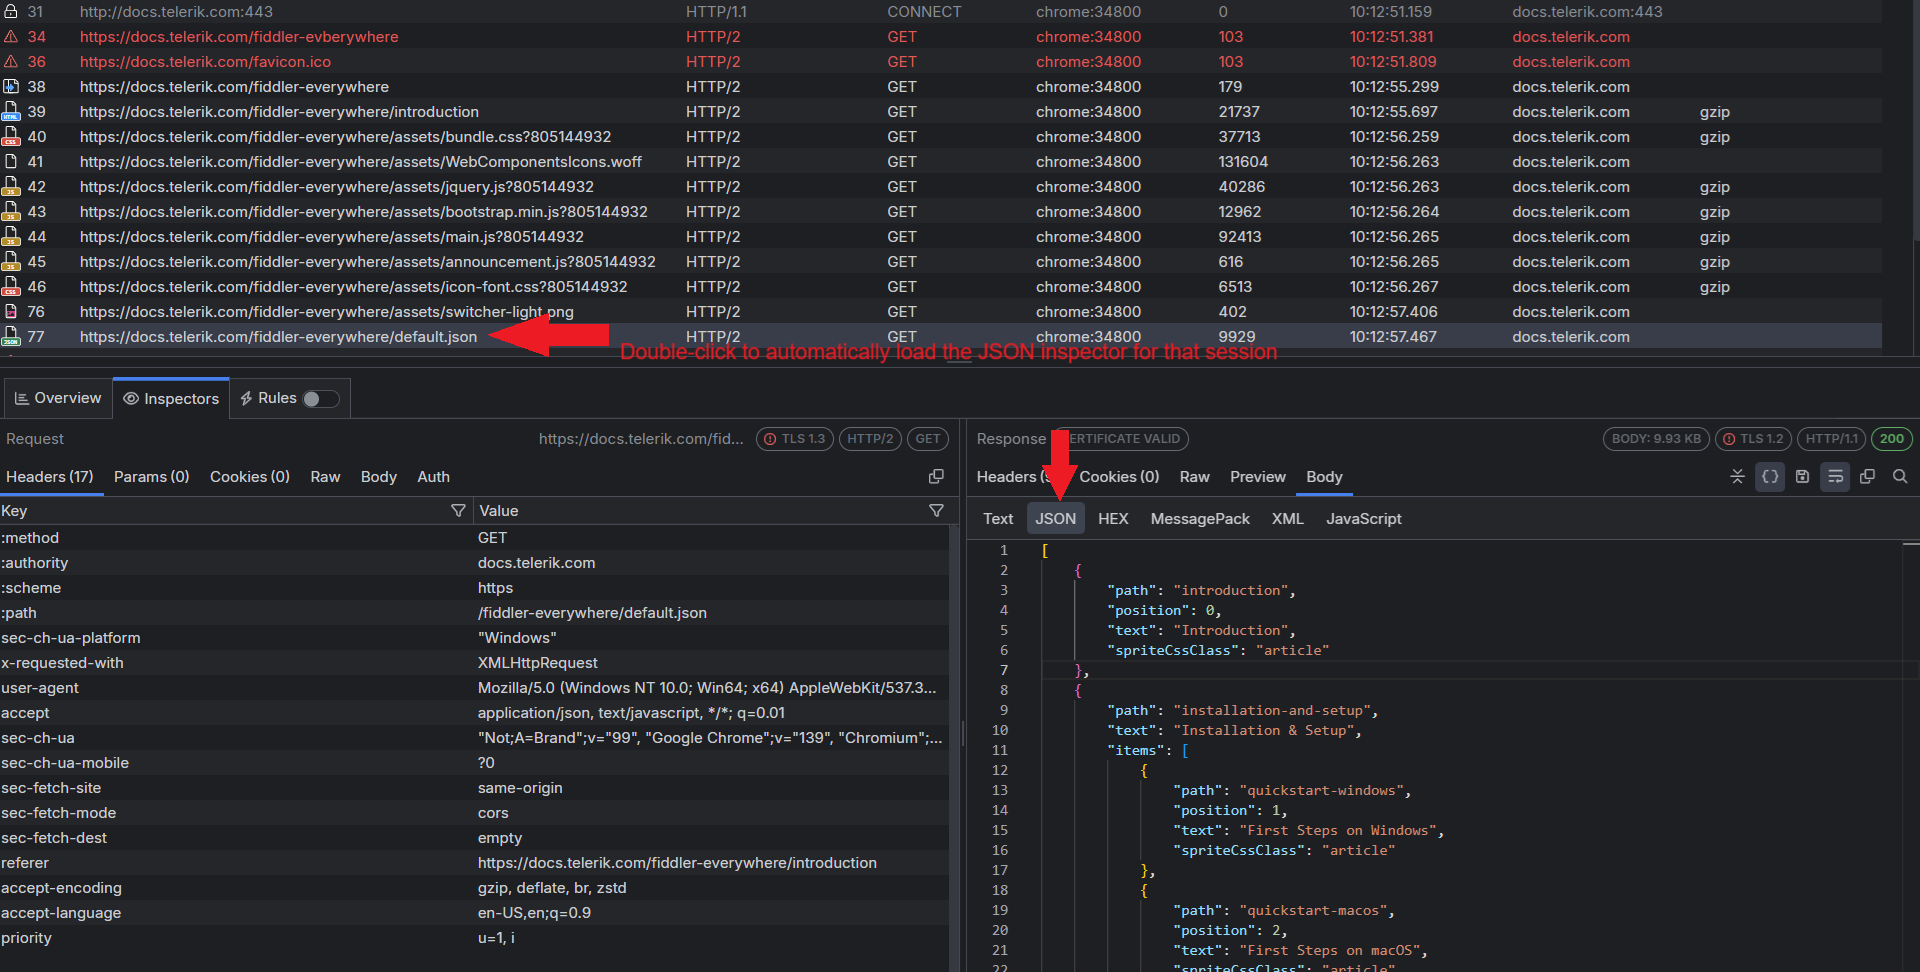
Task: Click the referer header value
Action: [x=677, y=863]
